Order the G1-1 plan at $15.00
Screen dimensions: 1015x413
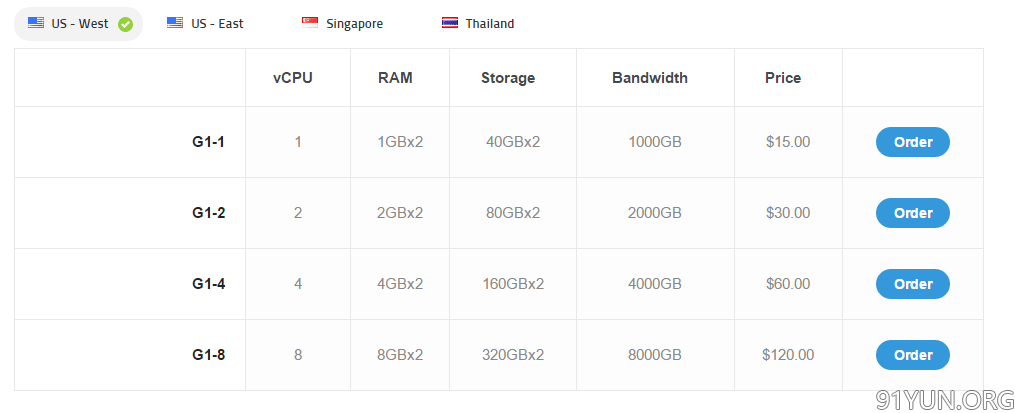tap(913, 142)
